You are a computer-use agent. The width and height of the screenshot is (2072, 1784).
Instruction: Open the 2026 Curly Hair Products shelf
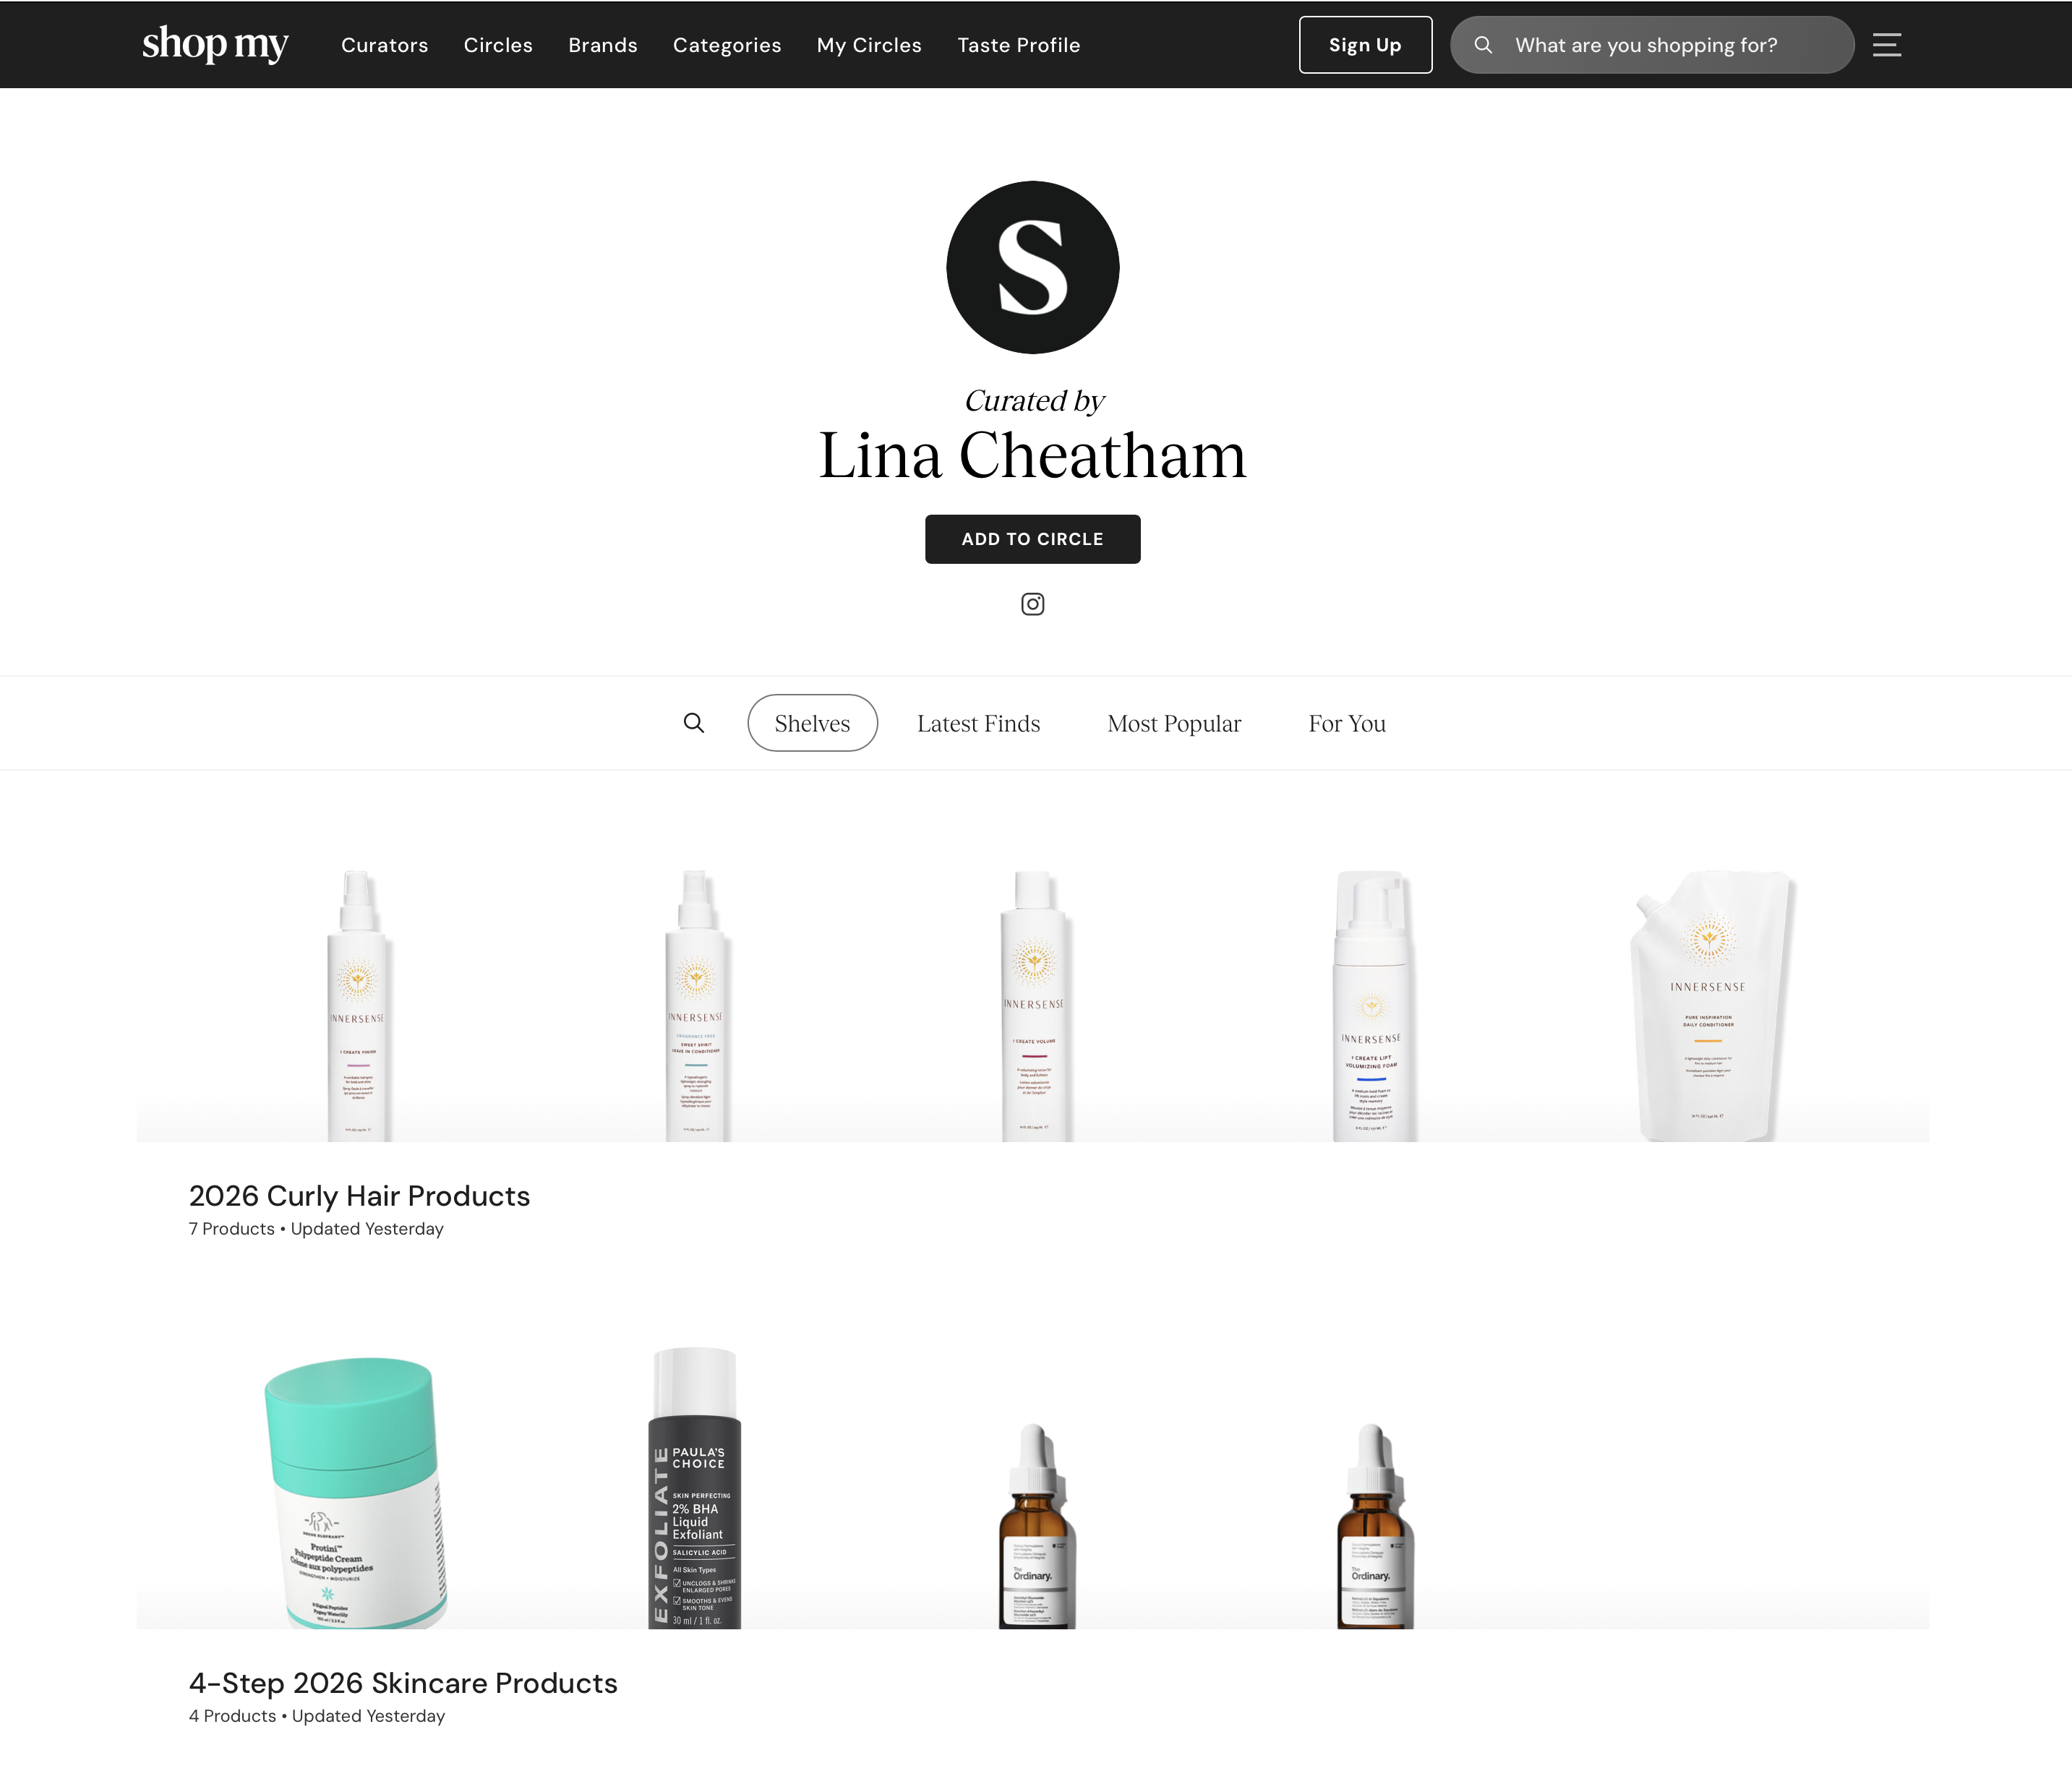[x=359, y=1196]
